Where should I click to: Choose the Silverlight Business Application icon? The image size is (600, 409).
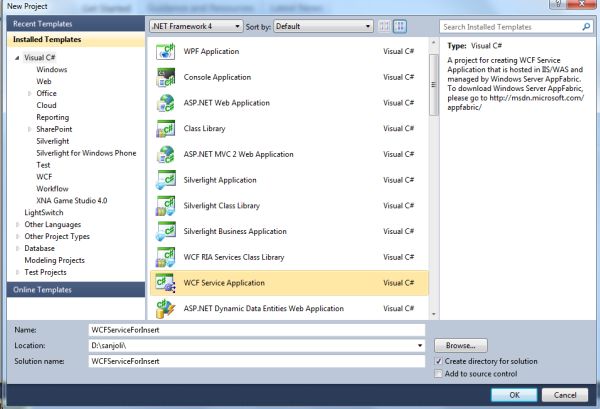[165, 231]
